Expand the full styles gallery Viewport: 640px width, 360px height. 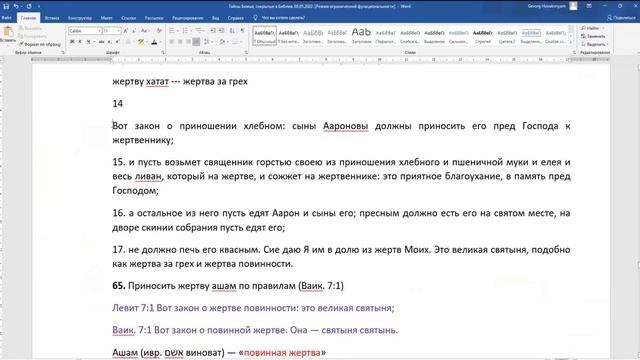(x=571, y=42)
